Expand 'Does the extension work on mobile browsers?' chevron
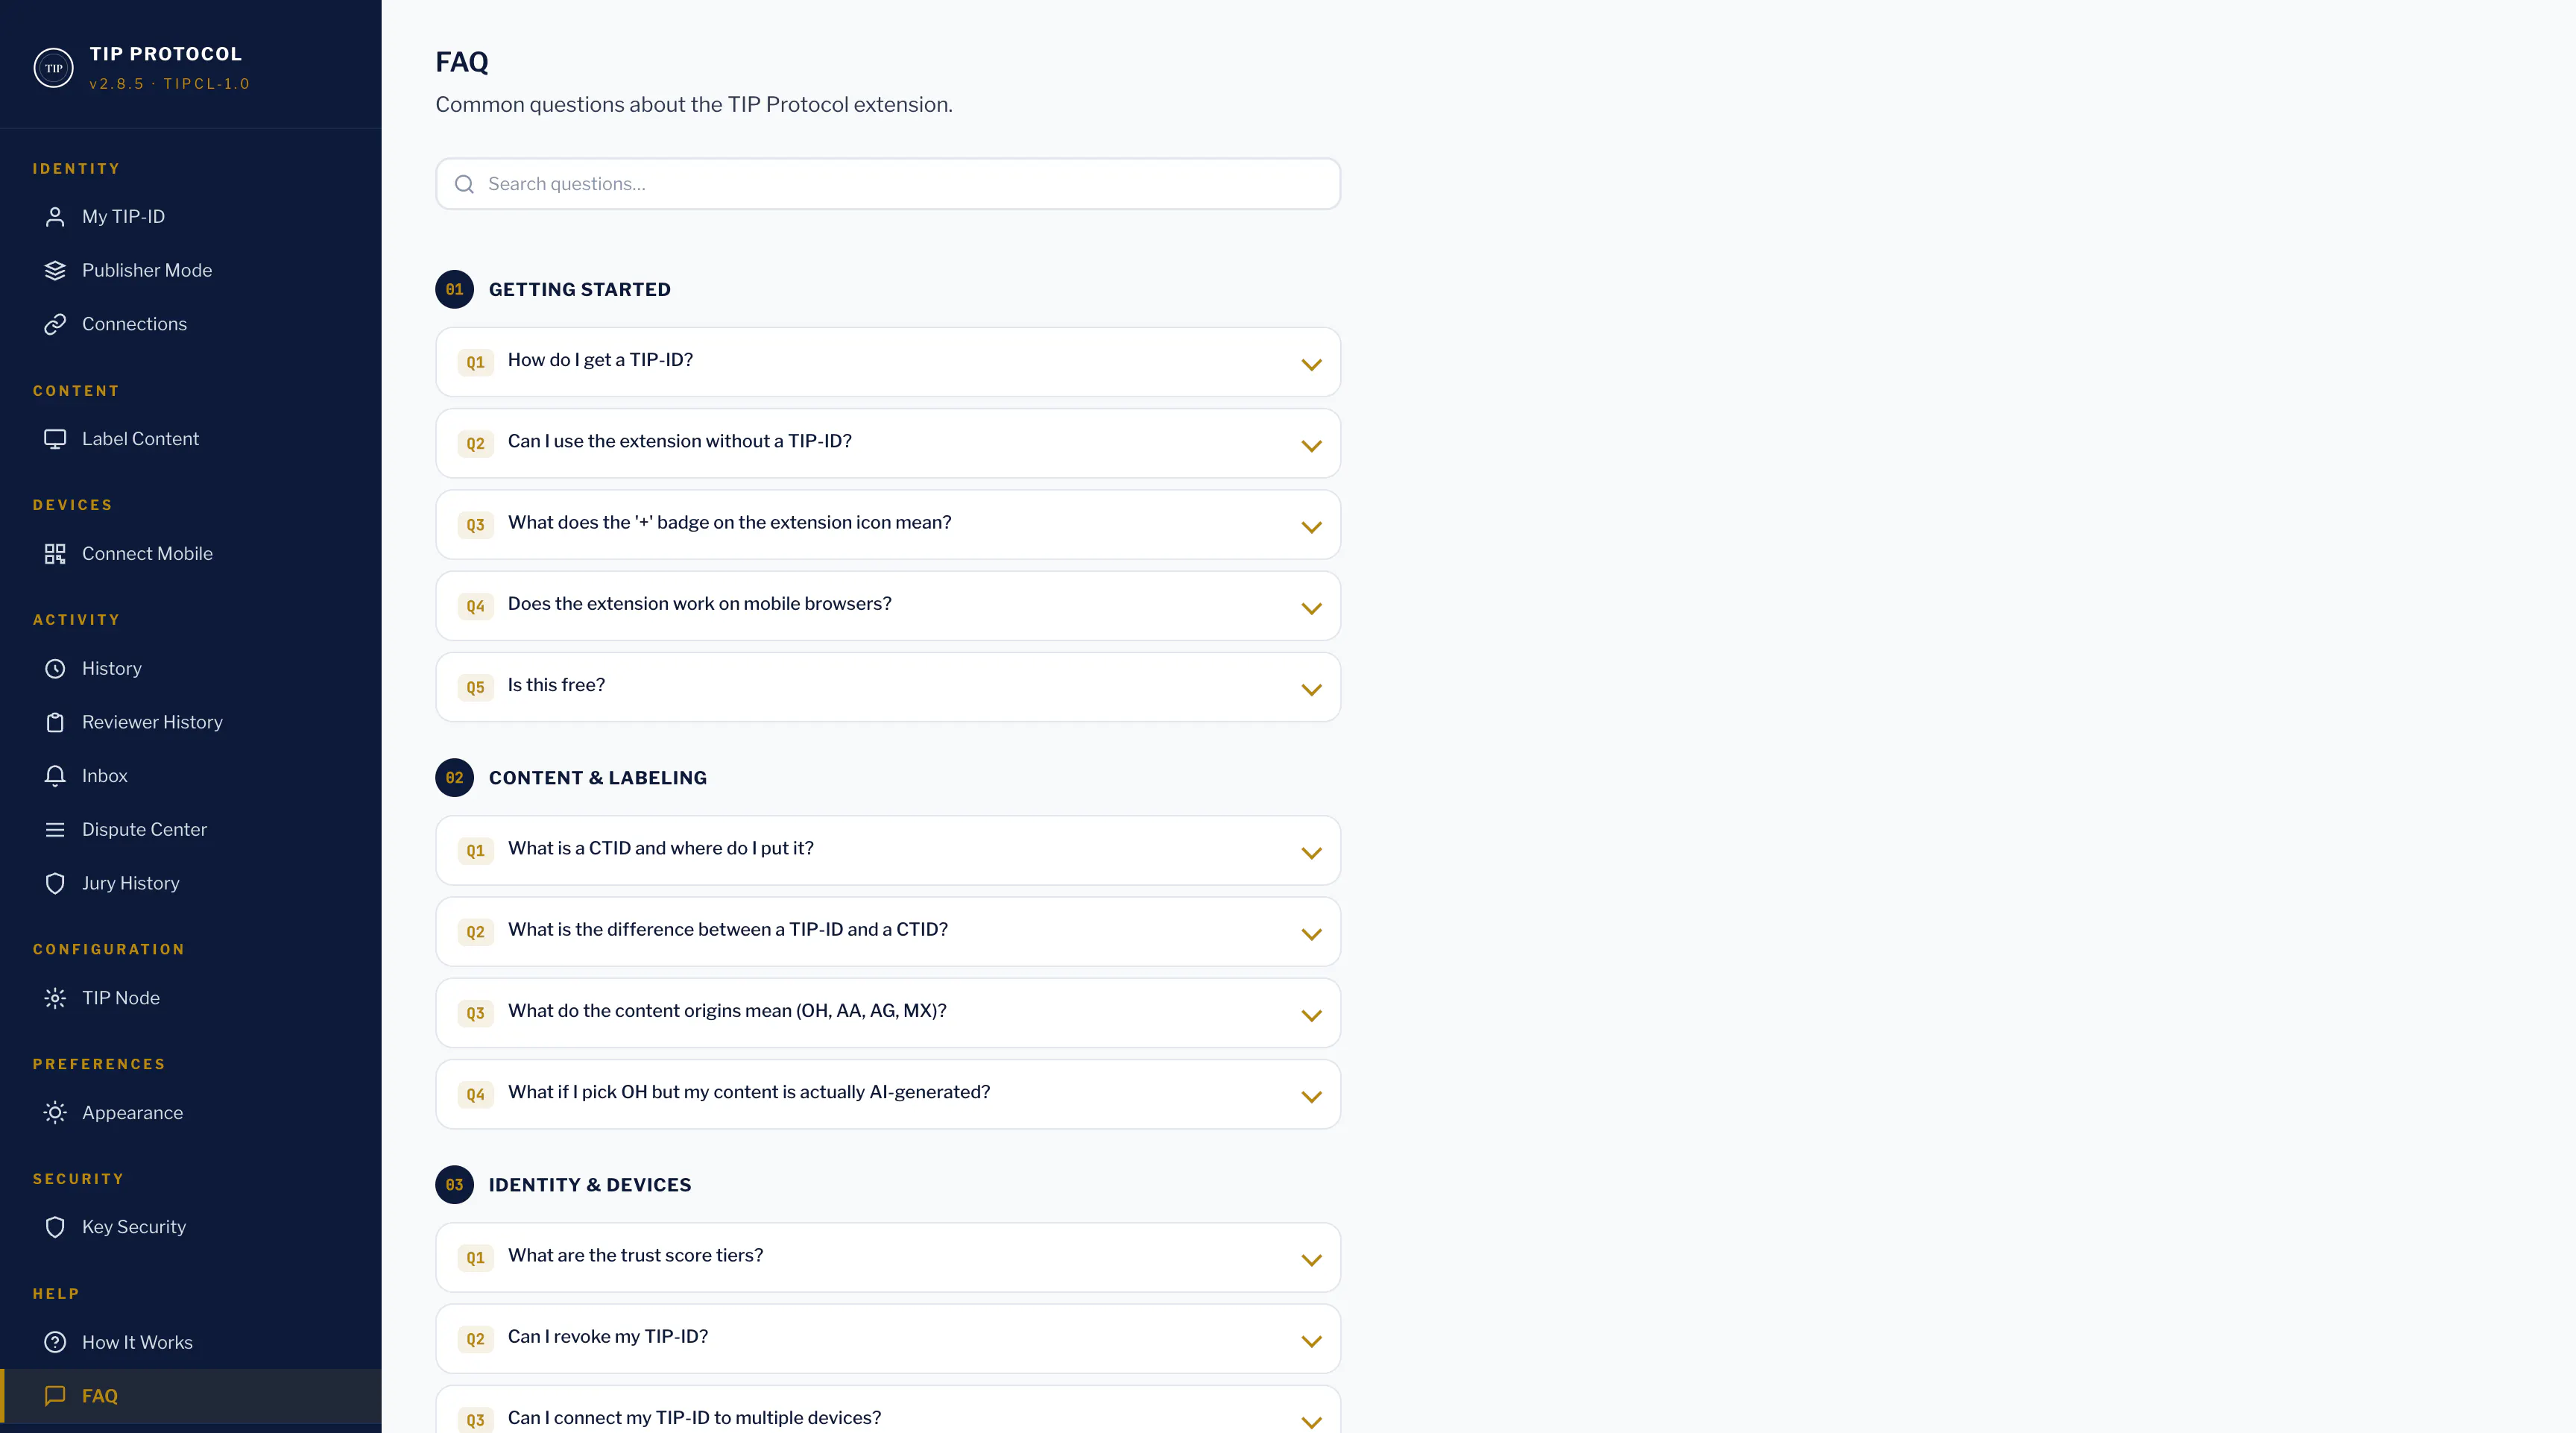 [1311, 608]
